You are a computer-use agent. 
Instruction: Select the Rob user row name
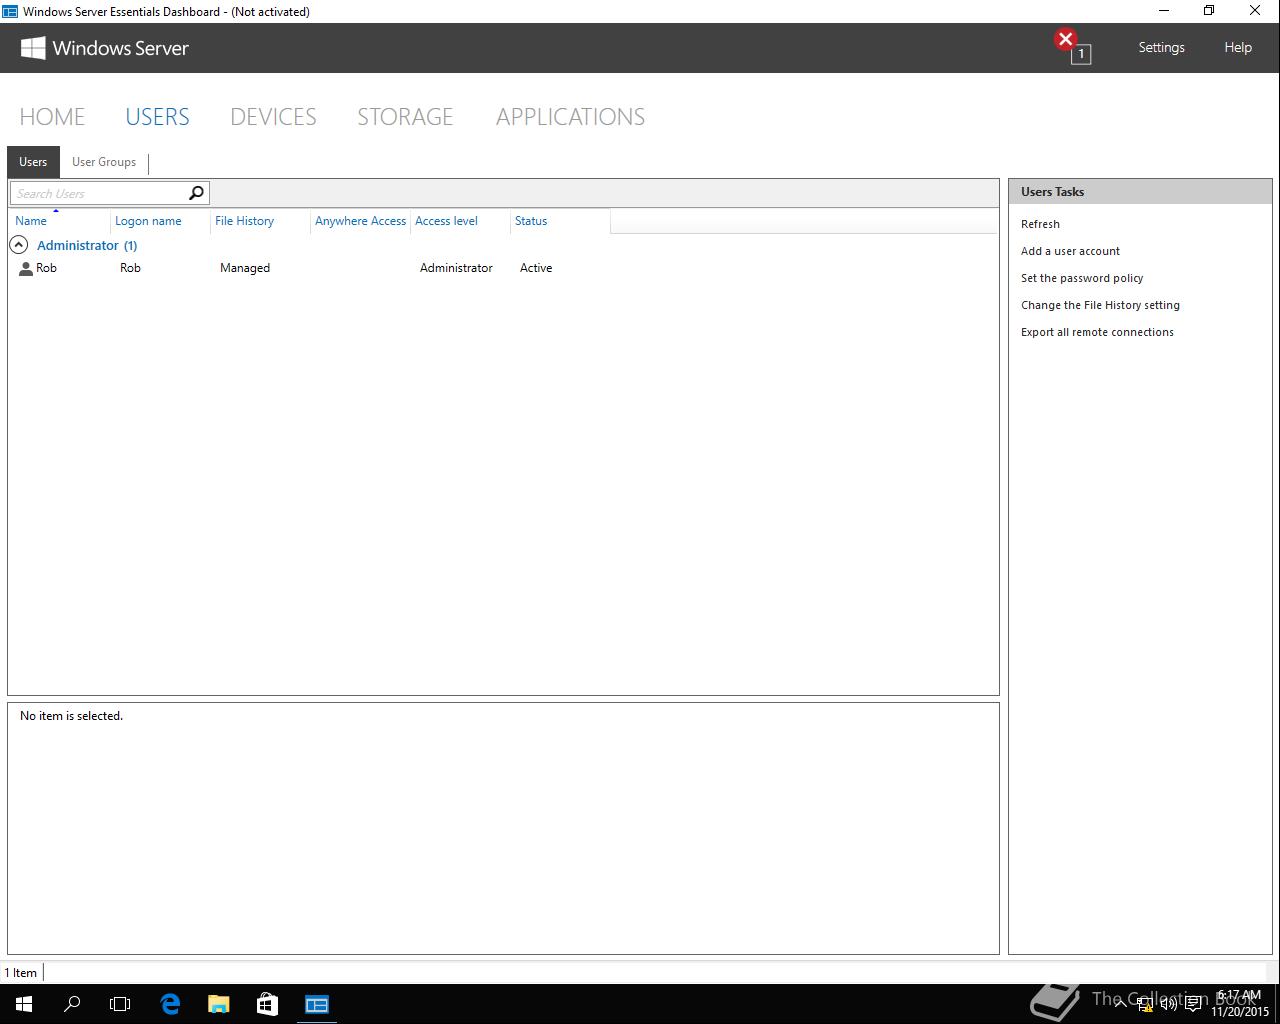point(46,268)
